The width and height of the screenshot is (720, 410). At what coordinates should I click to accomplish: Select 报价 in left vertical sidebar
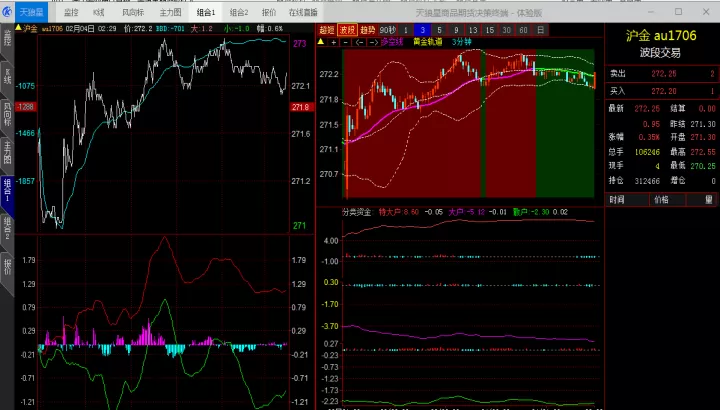[x=7, y=267]
